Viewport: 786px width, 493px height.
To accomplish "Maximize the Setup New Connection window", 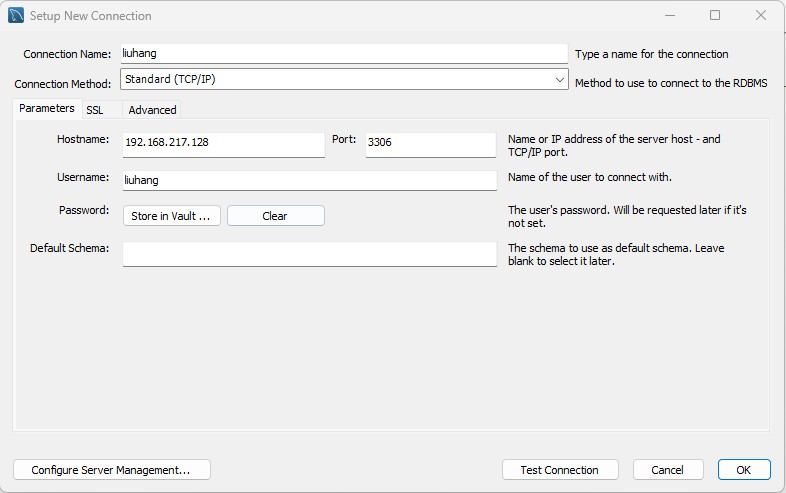I will coord(715,16).
